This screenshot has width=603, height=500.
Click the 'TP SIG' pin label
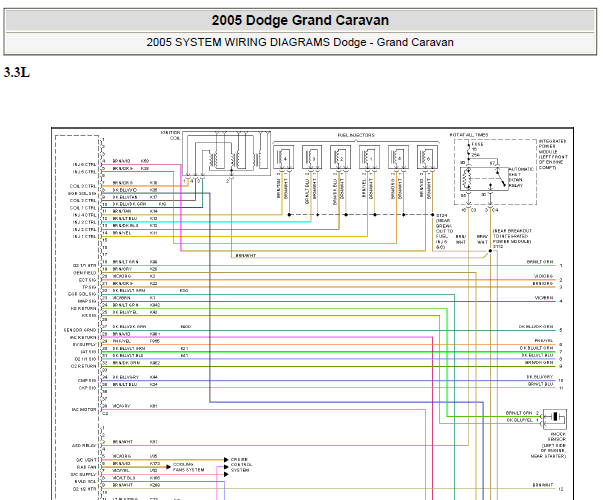click(89, 287)
